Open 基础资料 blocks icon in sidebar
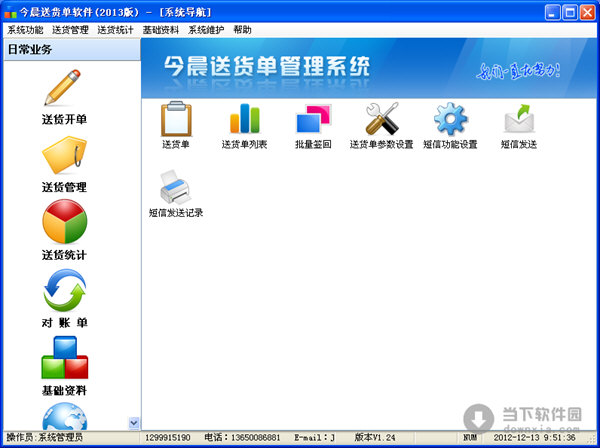 tap(64, 358)
